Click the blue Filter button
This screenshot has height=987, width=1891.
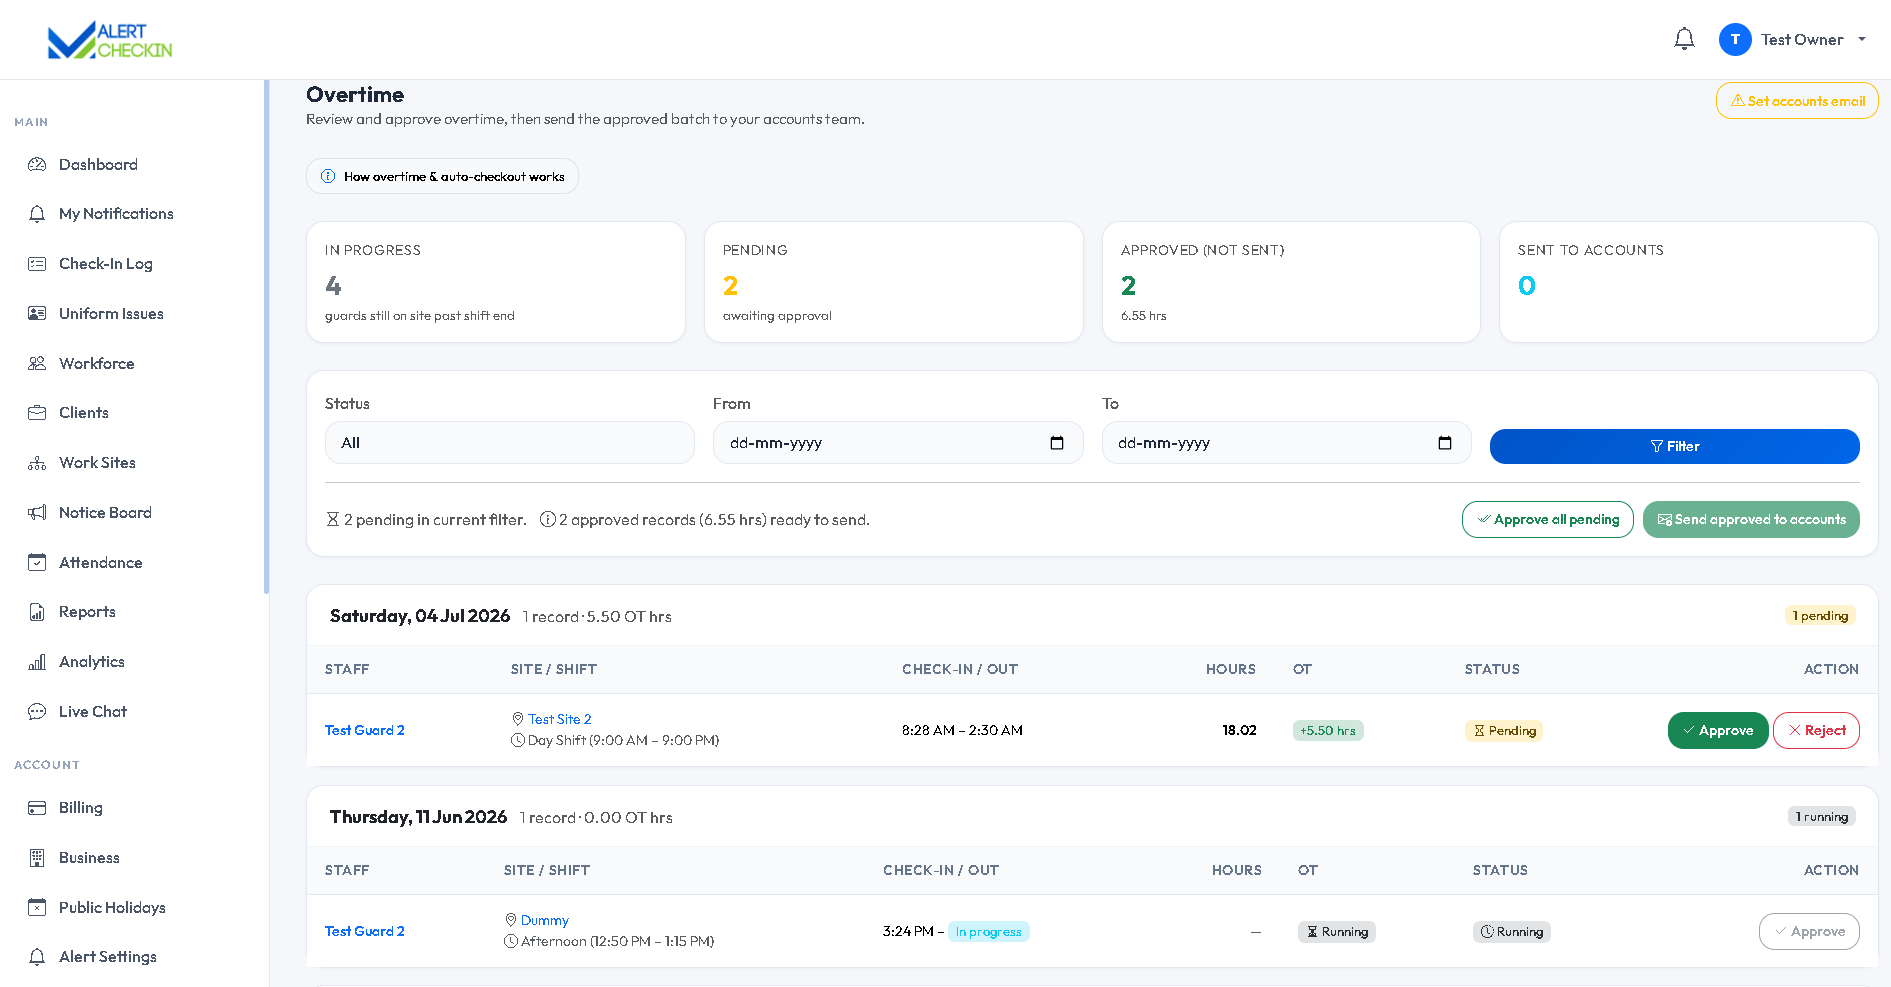1675,446
